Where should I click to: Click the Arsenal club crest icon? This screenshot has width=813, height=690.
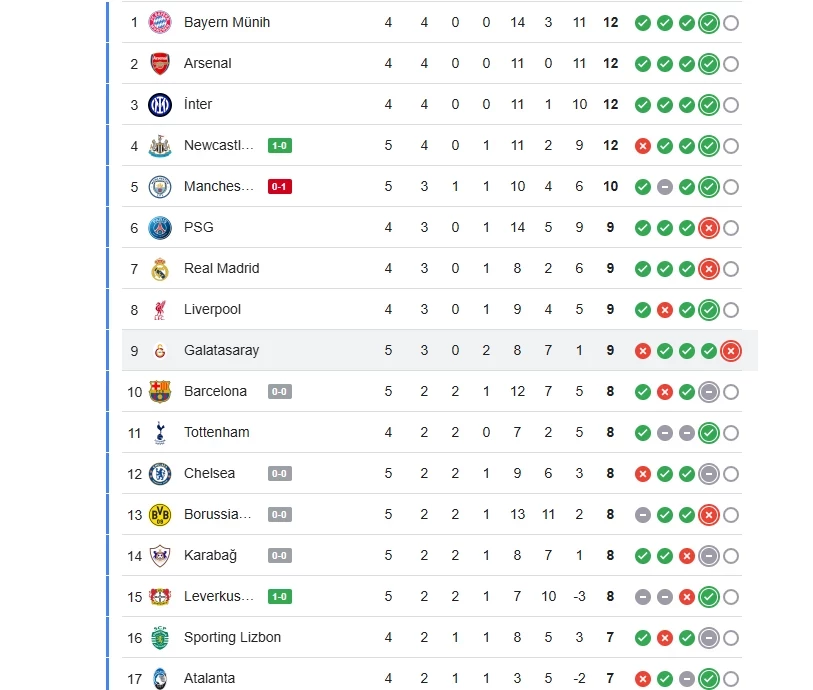click(160, 63)
